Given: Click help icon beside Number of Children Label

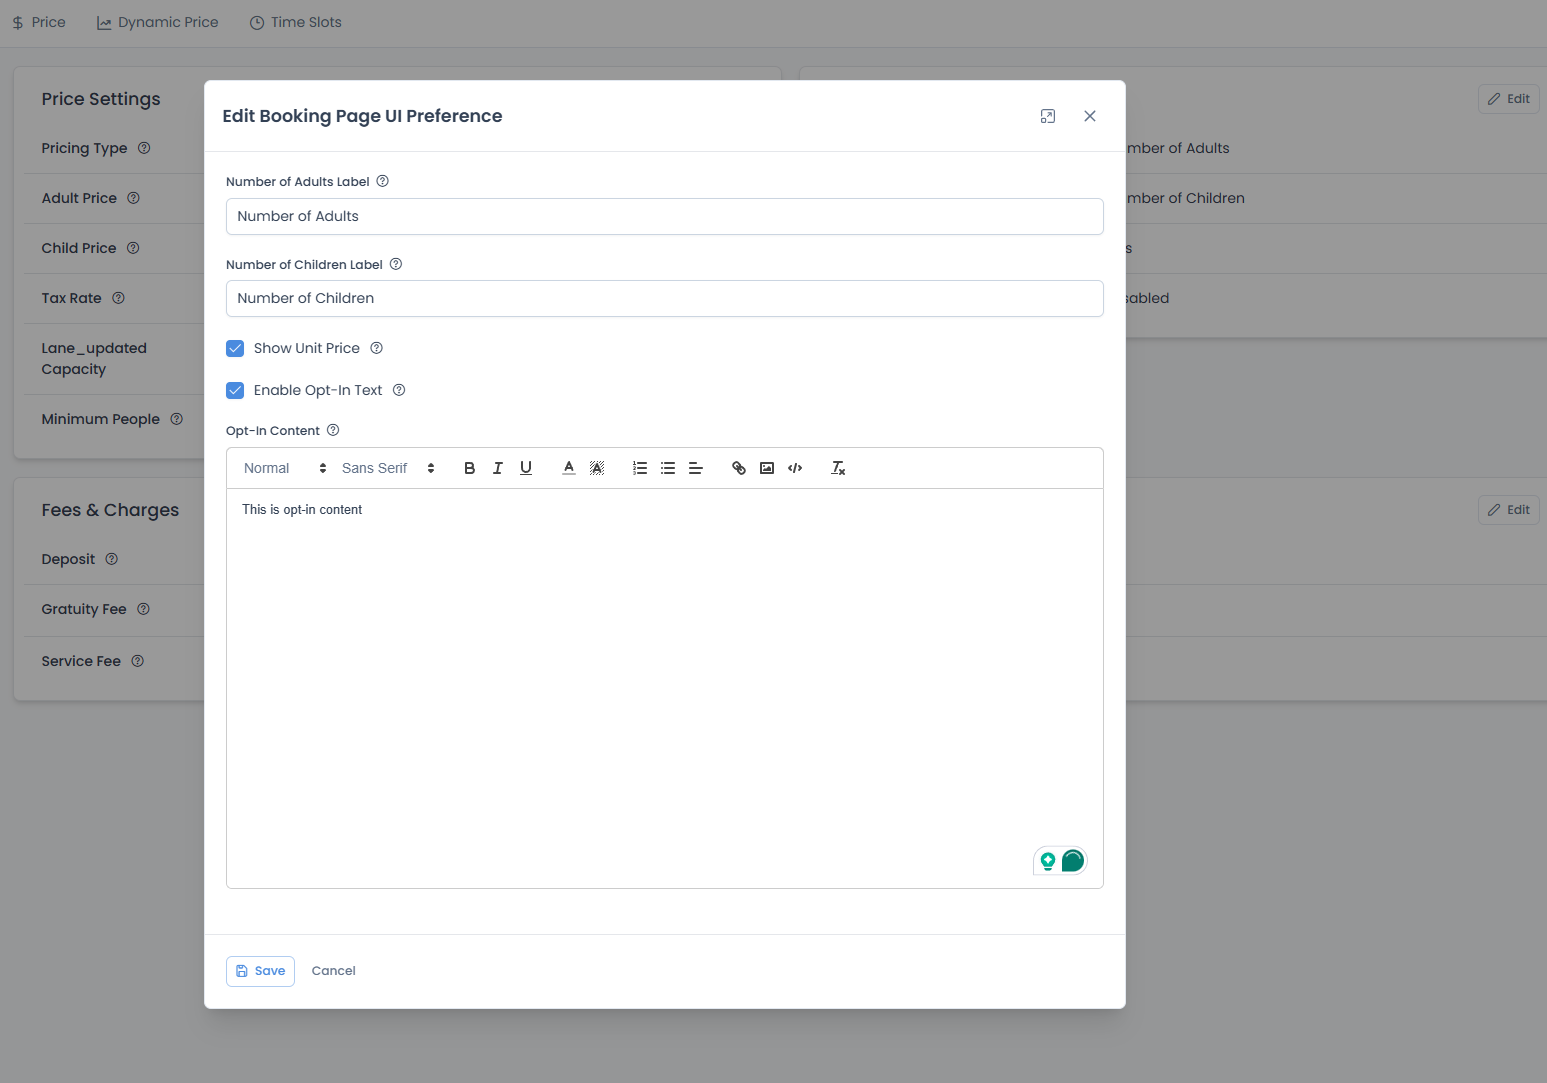Looking at the screenshot, I should click(396, 264).
